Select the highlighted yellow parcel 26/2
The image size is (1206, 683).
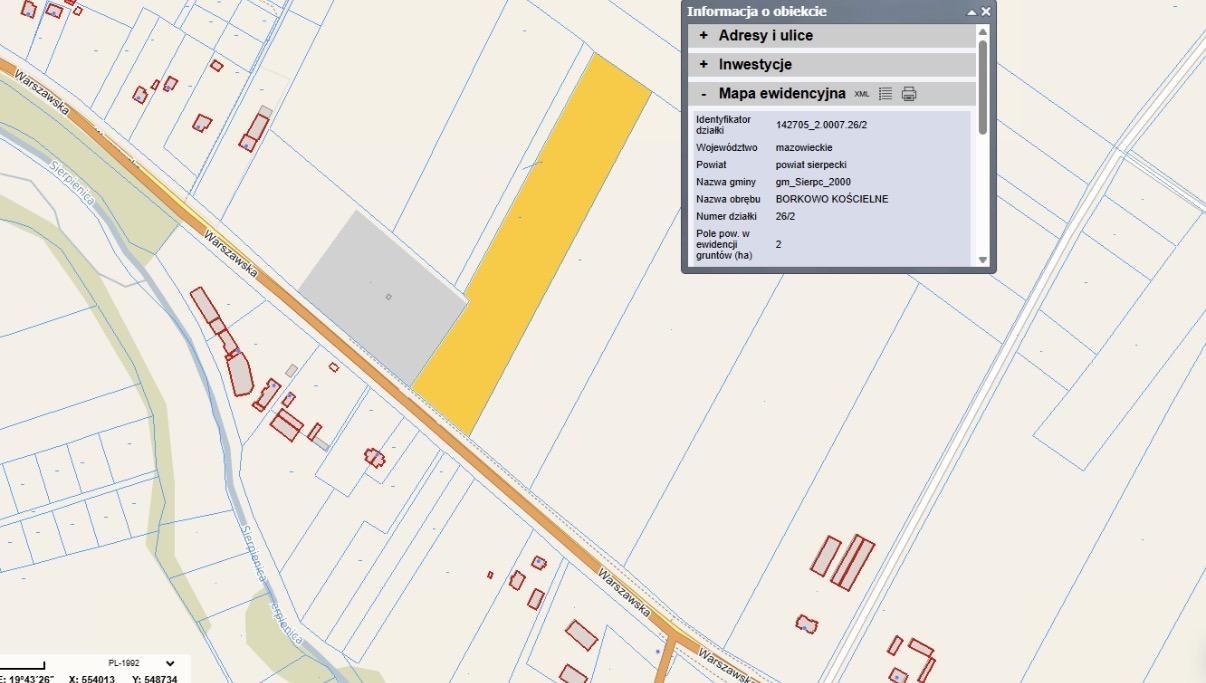533,245
